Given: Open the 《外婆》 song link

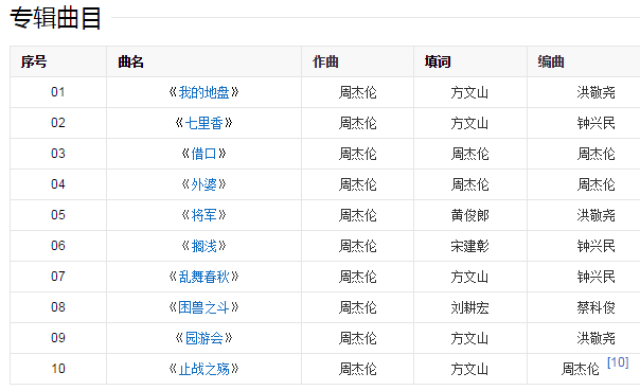Looking at the screenshot, I should (x=204, y=185).
